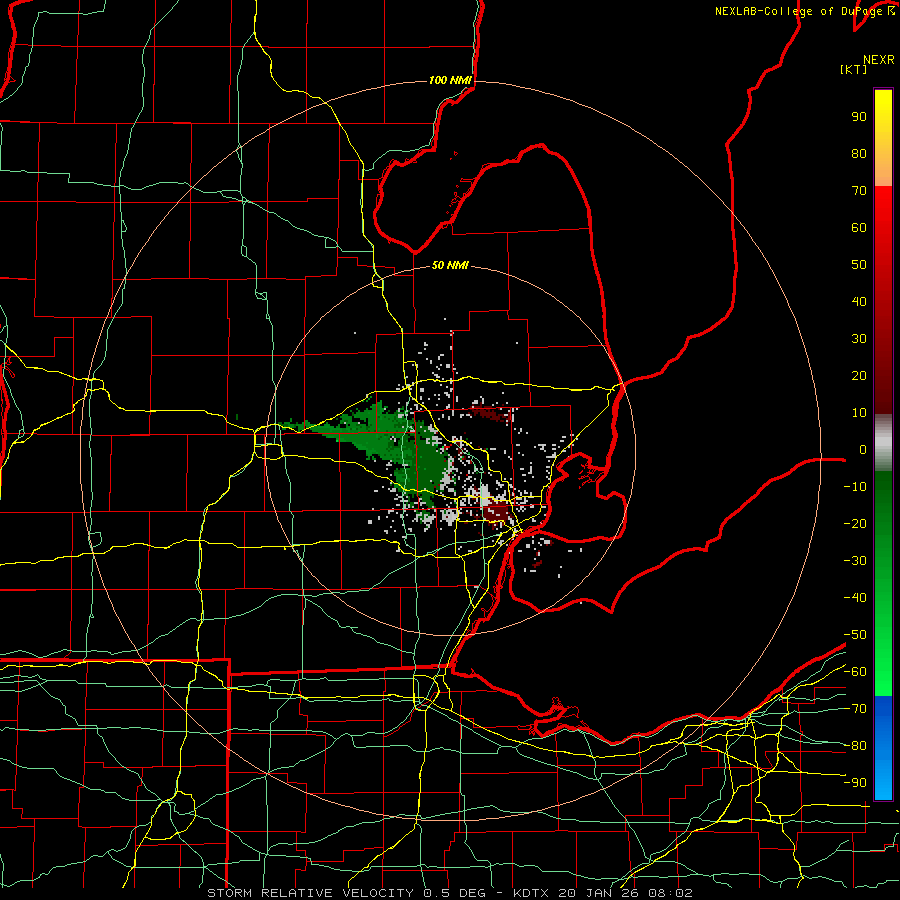Click the positive 60 scale value
The height and width of the screenshot is (900, 900).
point(859,228)
